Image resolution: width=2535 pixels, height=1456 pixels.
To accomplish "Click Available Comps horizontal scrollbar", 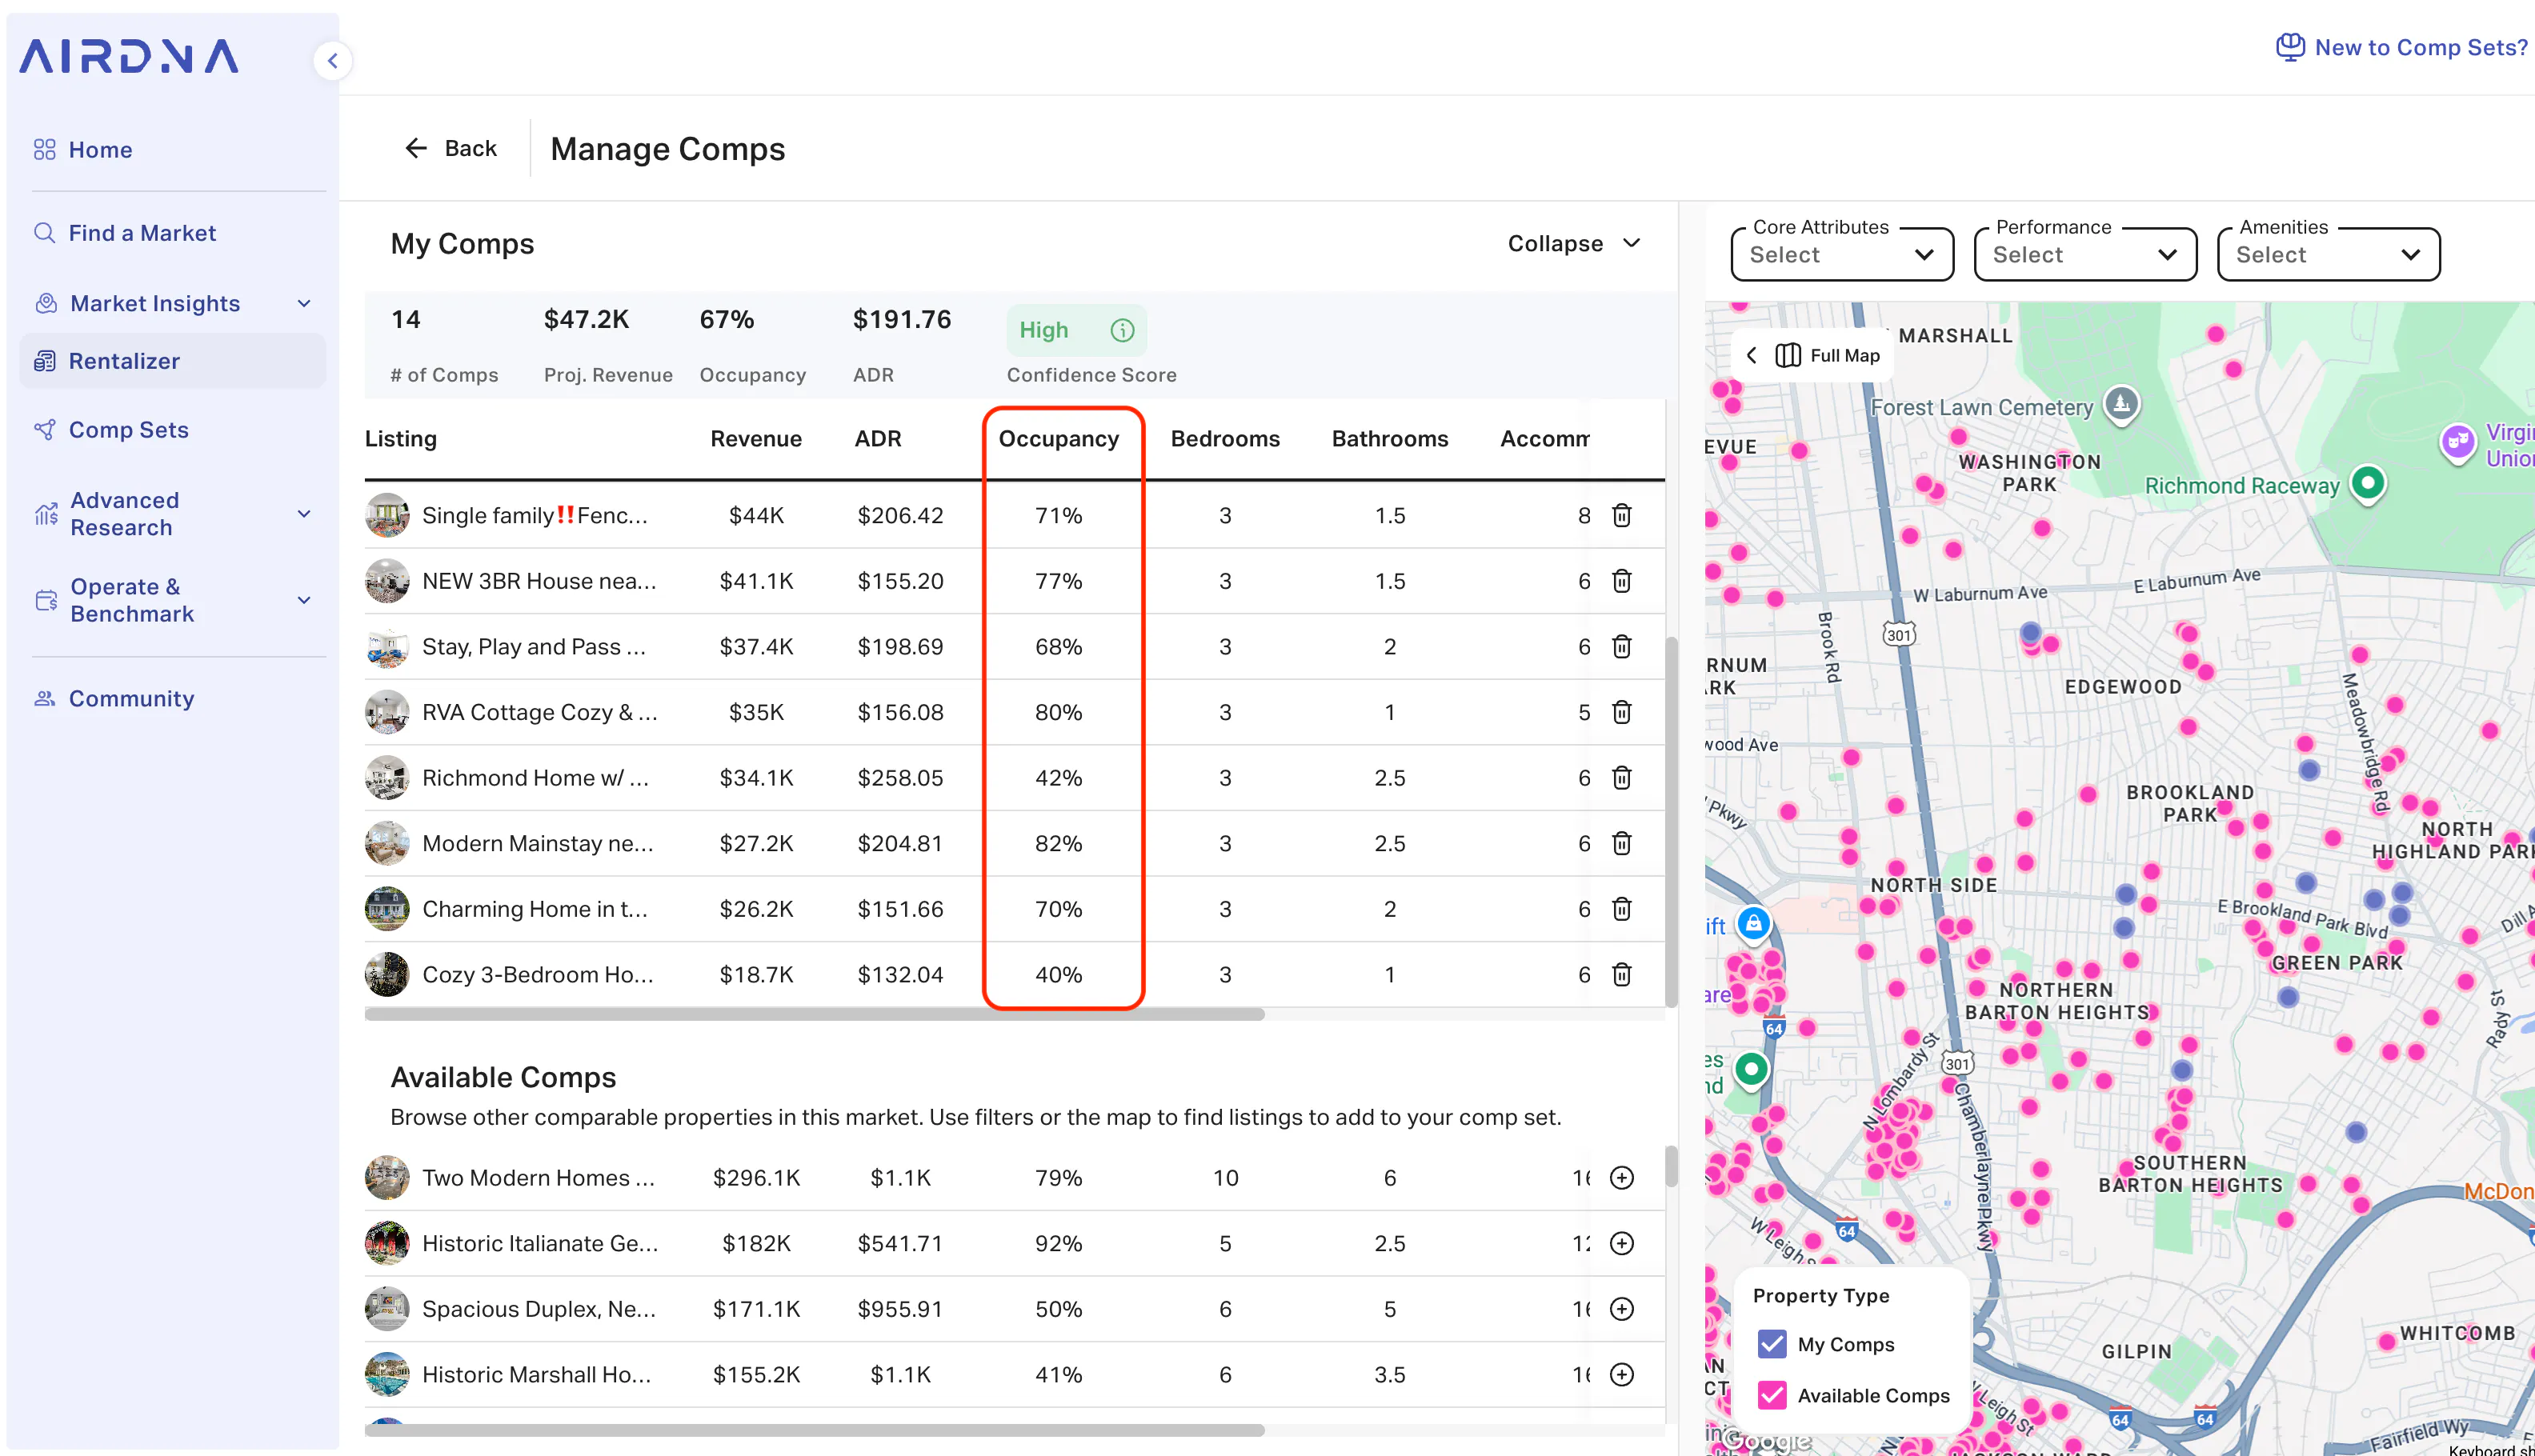I will click(x=814, y=1430).
